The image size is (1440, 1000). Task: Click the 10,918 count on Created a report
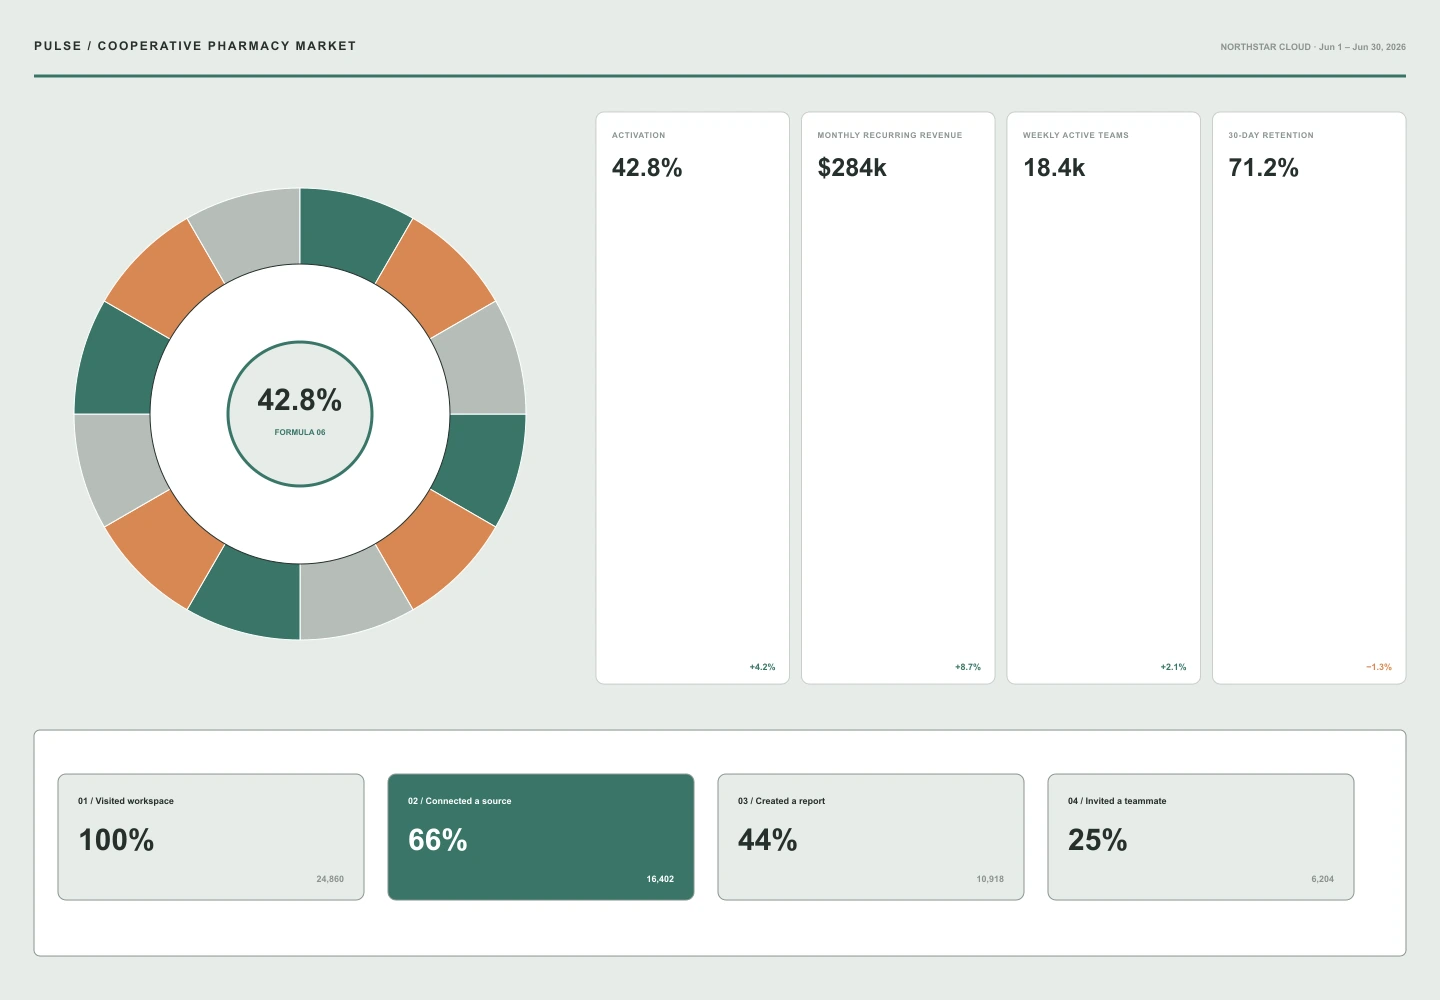tap(990, 879)
